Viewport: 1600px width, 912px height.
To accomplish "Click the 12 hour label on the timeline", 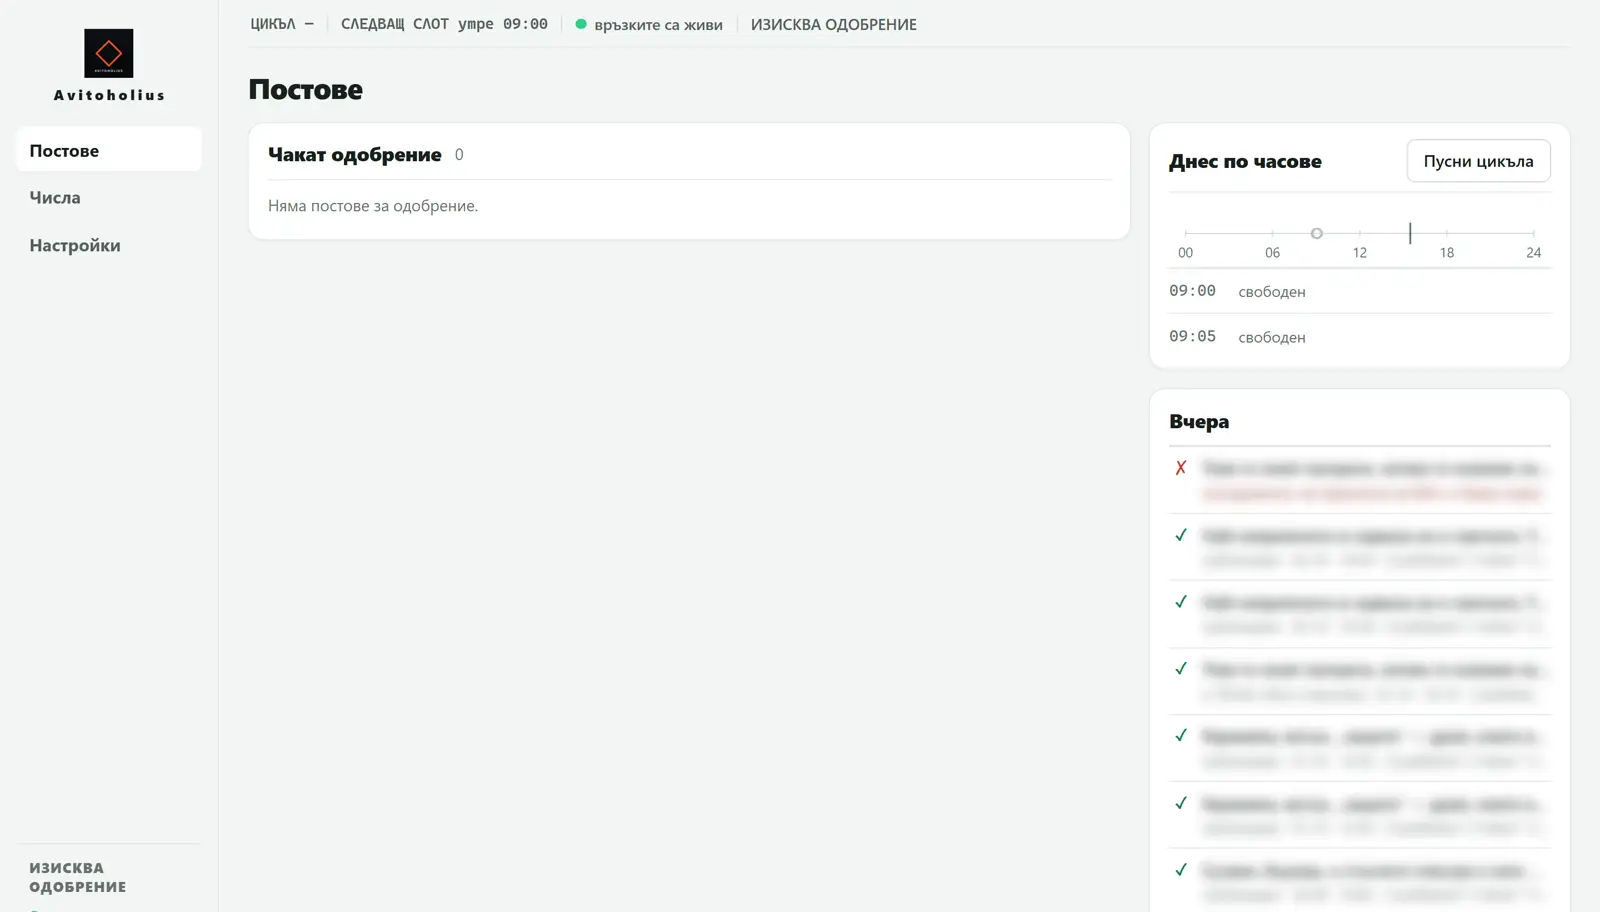I will pyautogui.click(x=1359, y=253).
